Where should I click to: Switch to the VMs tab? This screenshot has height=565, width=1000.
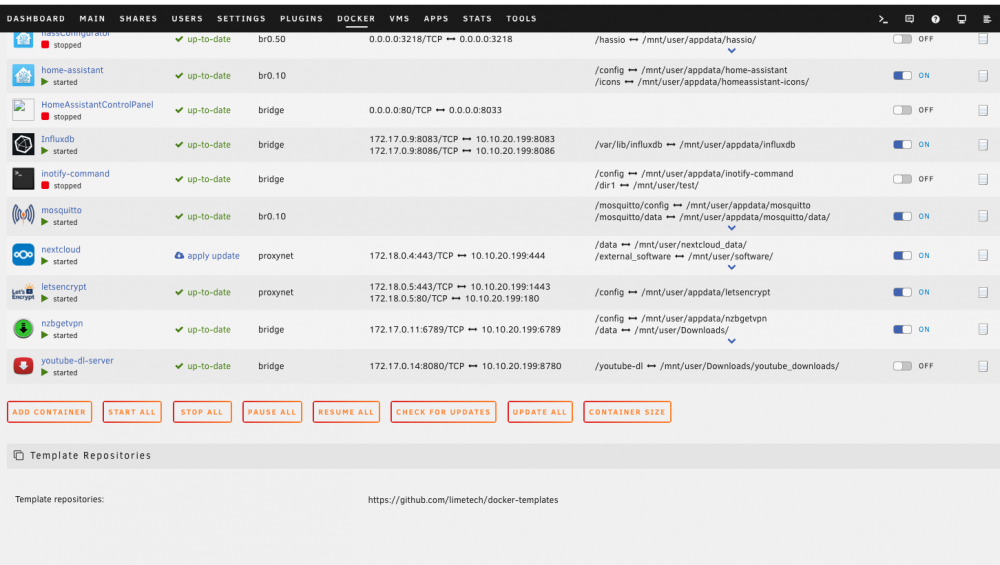tap(399, 18)
